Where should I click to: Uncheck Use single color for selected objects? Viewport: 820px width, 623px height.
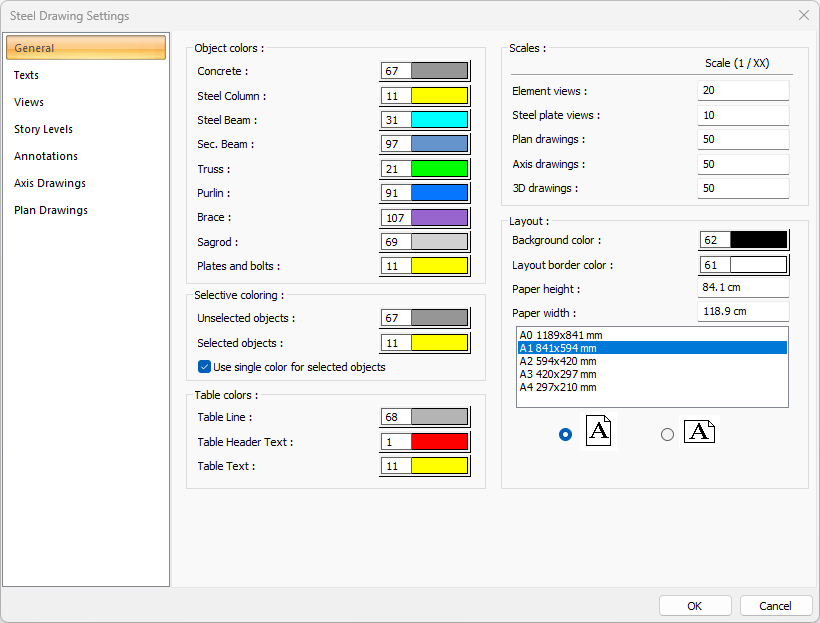[x=205, y=367]
